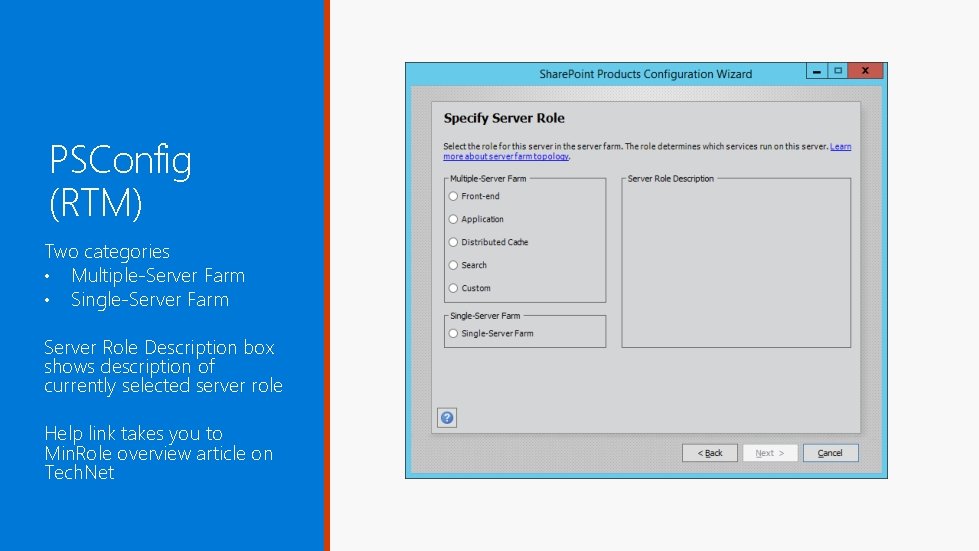Select the Search server role
The width and height of the screenshot is (979, 551).
click(x=453, y=265)
